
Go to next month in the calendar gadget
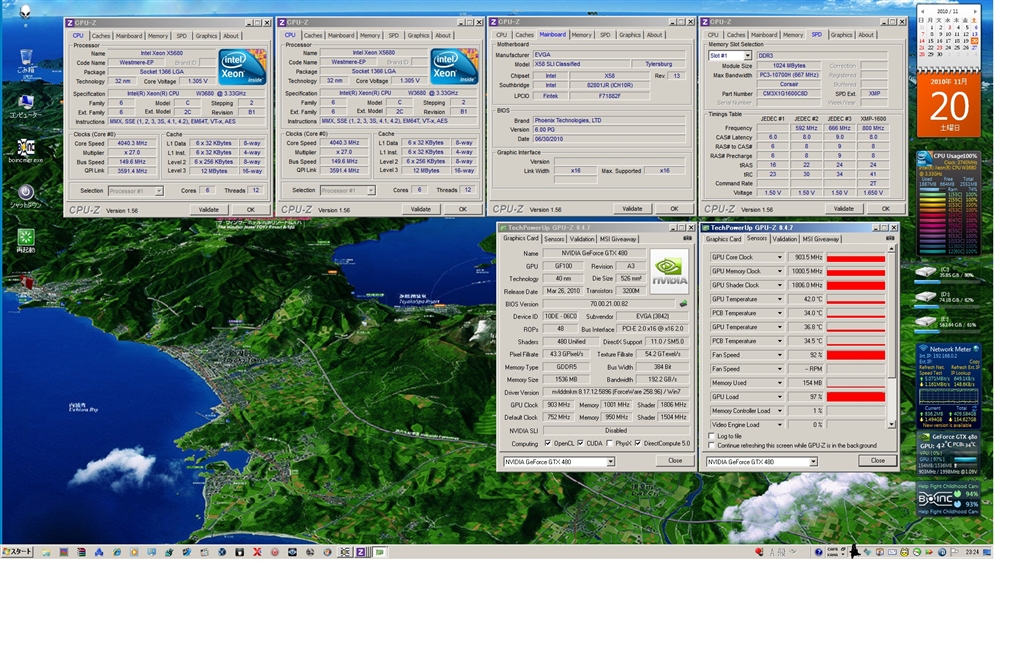point(975,11)
